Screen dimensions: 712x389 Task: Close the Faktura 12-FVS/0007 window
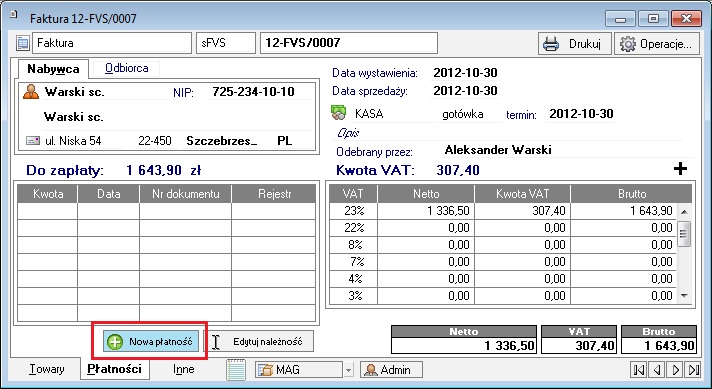point(686,19)
